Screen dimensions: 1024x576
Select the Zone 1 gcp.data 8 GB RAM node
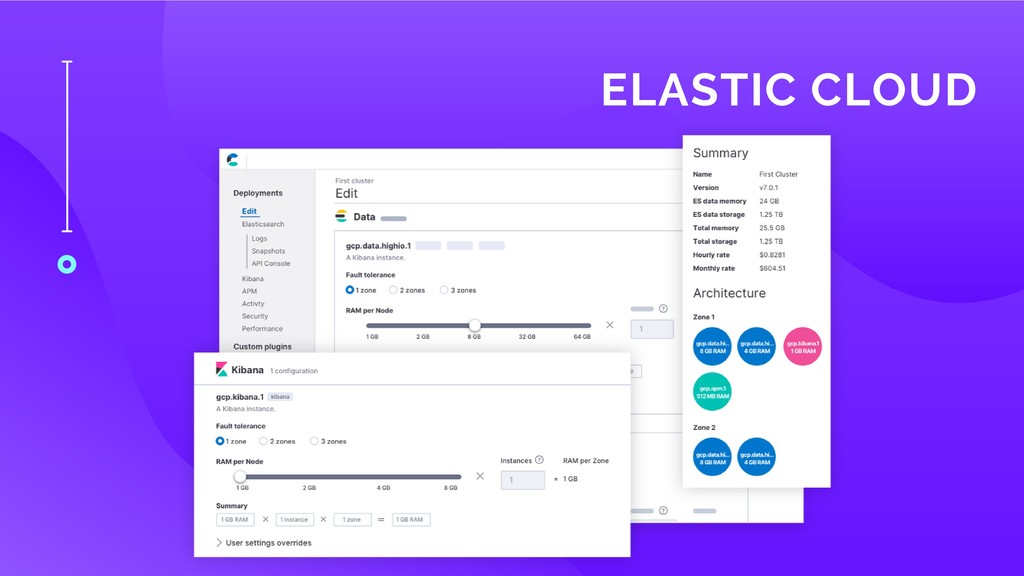pos(712,346)
